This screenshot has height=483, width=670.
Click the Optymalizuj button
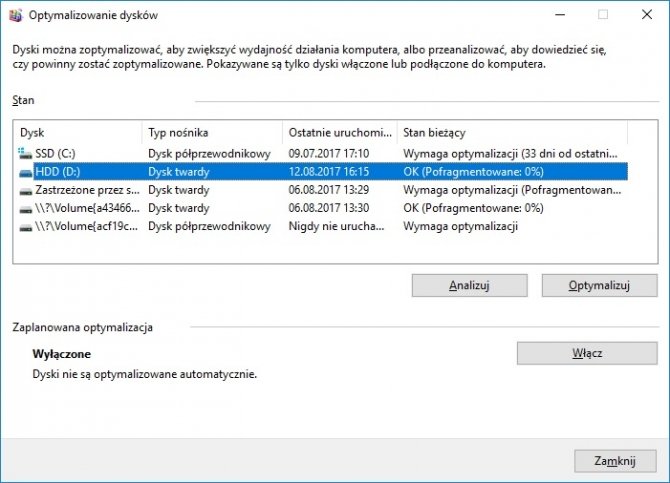click(x=599, y=286)
